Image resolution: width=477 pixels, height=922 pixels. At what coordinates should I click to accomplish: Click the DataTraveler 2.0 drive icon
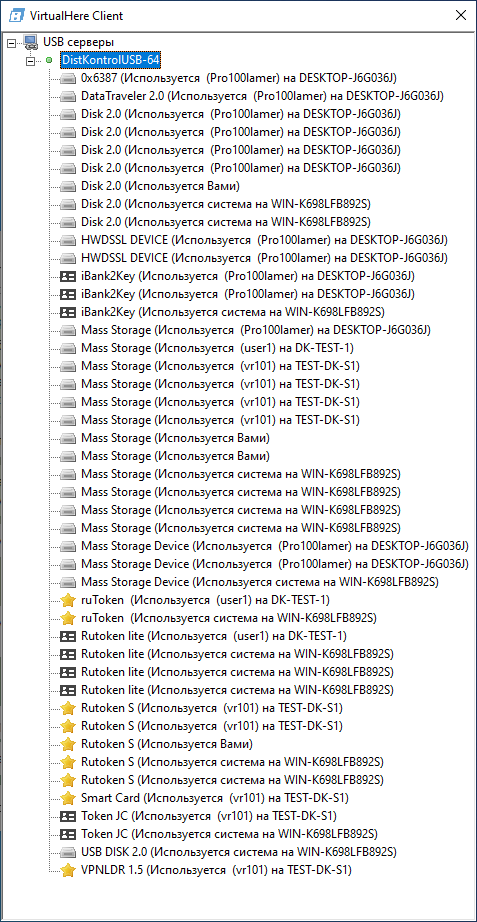click(68, 96)
